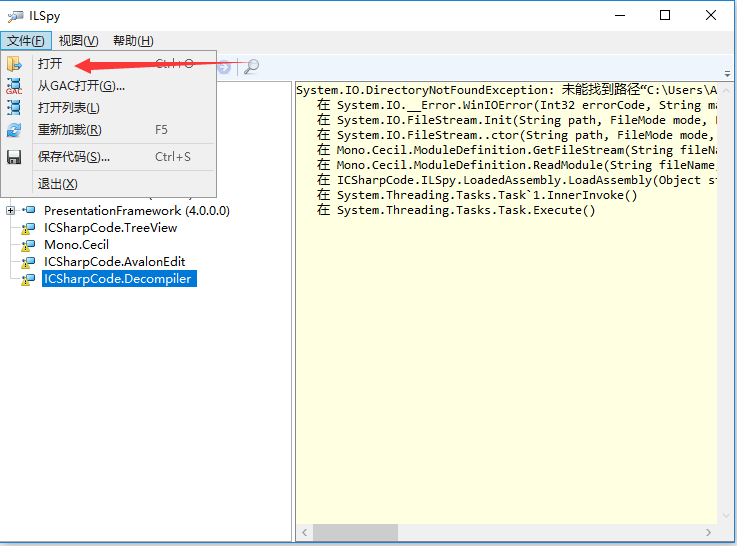Screen dimensions: 737x546
Task: Open the 帮助 (Help) menu
Action: (133, 41)
